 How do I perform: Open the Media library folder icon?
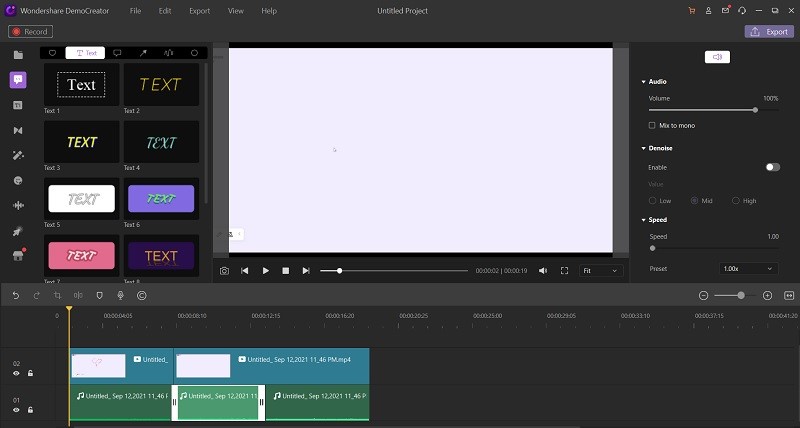point(18,55)
